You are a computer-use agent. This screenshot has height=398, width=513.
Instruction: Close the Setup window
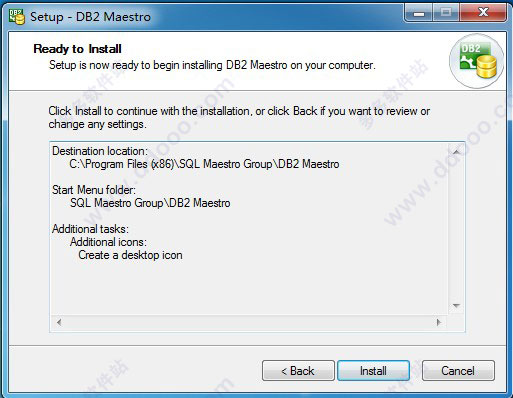483,13
